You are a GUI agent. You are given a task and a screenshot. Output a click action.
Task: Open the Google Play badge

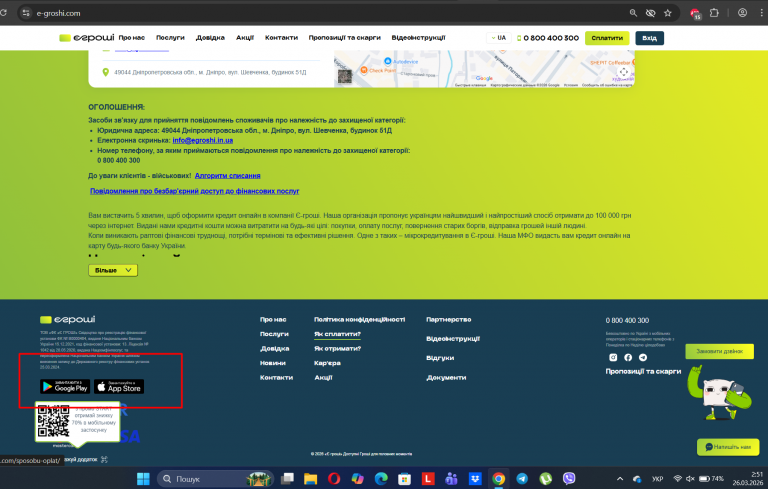coord(65,387)
